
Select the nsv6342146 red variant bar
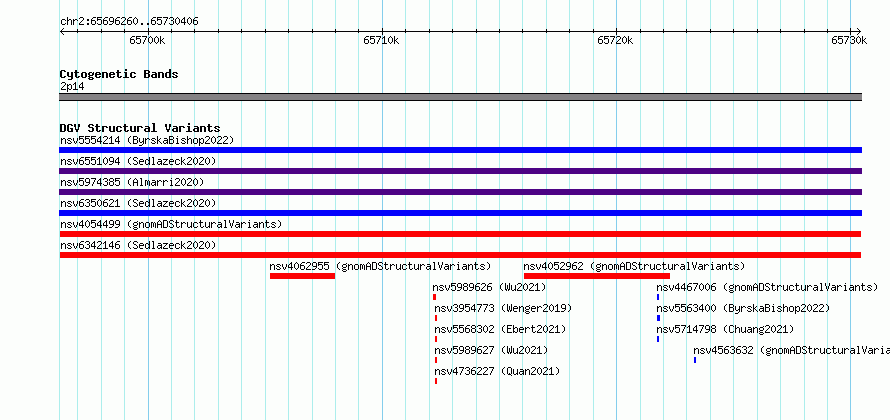(x=460, y=255)
